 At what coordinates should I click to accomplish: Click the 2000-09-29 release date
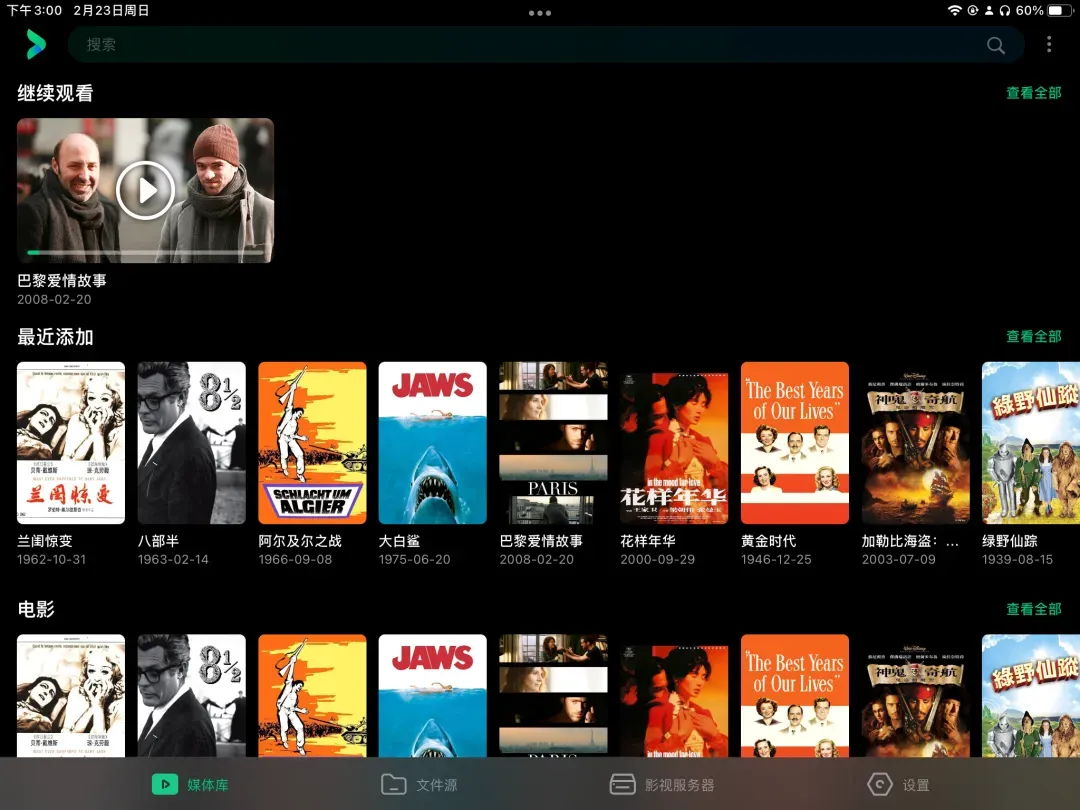(657, 560)
